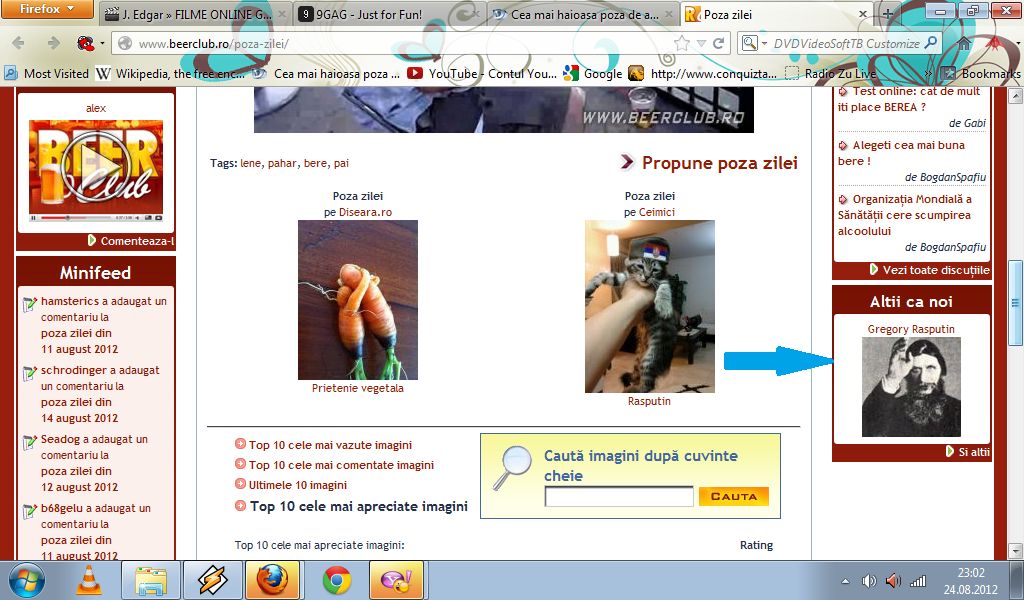Screen dimensions: 1024x600
Task: Open the Seadog minifeed entry
Action: click(x=94, y=463)
